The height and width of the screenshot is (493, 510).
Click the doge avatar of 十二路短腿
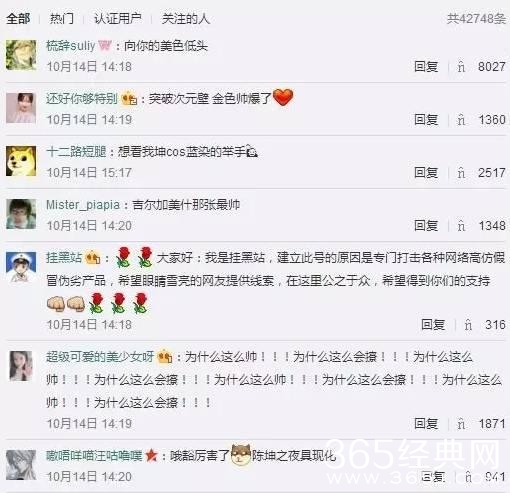(x=21, y=161)
